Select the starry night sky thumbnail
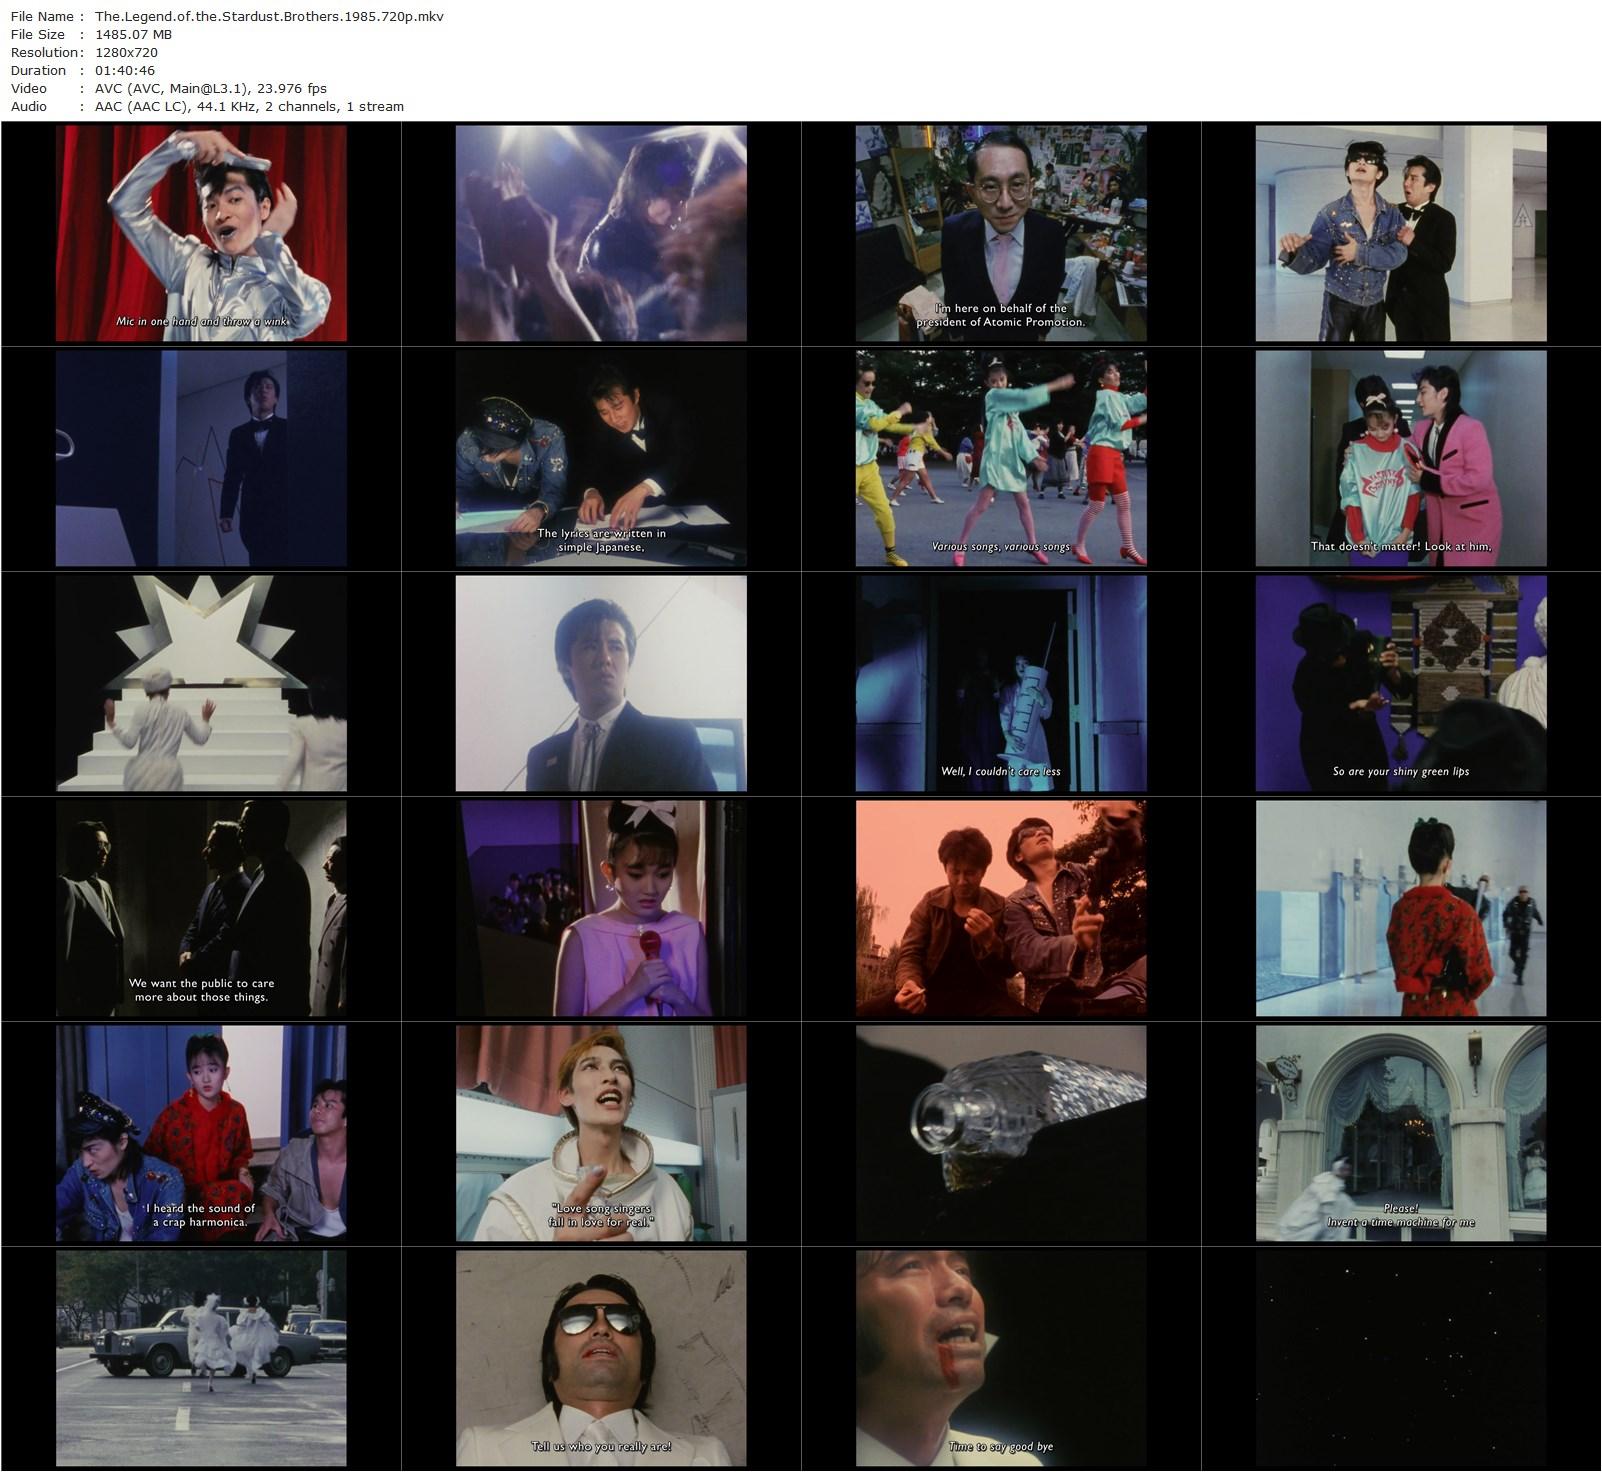This screenshot has height=1472, width=1602. point(1401,1358)
